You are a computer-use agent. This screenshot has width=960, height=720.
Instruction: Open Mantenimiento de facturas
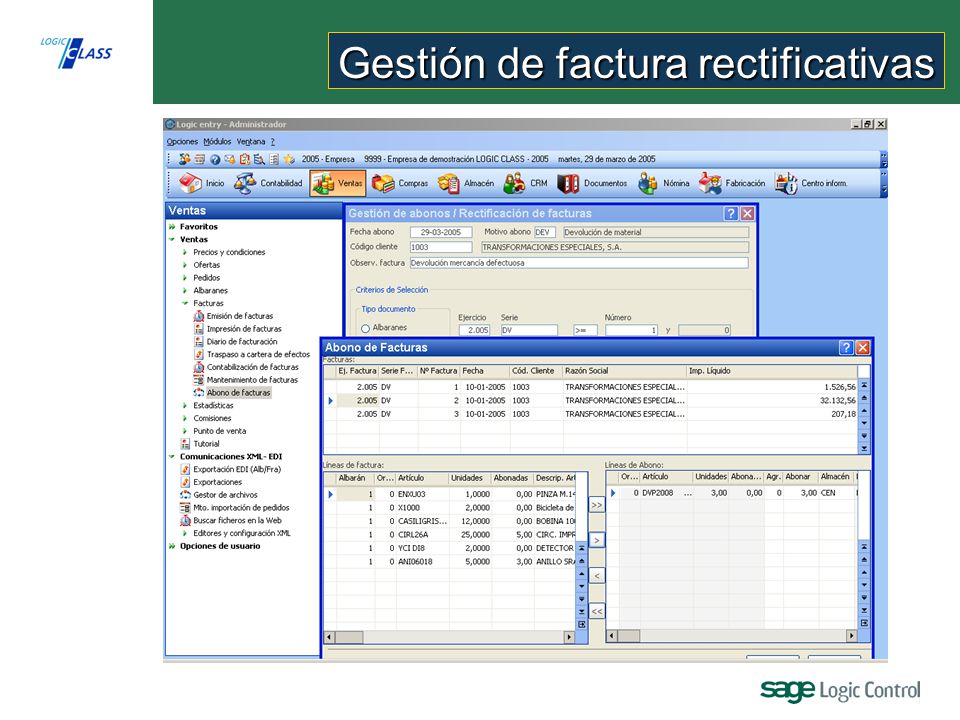[x=246, y=380]
